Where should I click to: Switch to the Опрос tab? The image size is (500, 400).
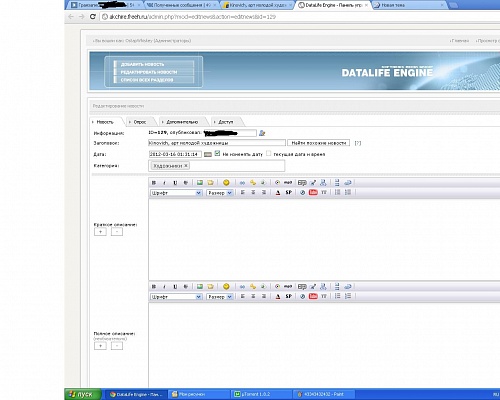point(140,122)
